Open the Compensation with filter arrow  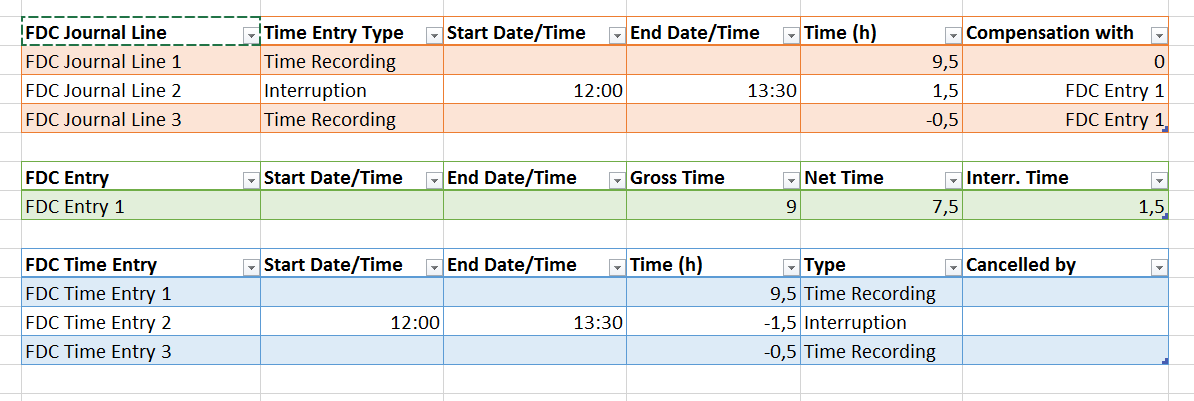[x=1159, y=35]
